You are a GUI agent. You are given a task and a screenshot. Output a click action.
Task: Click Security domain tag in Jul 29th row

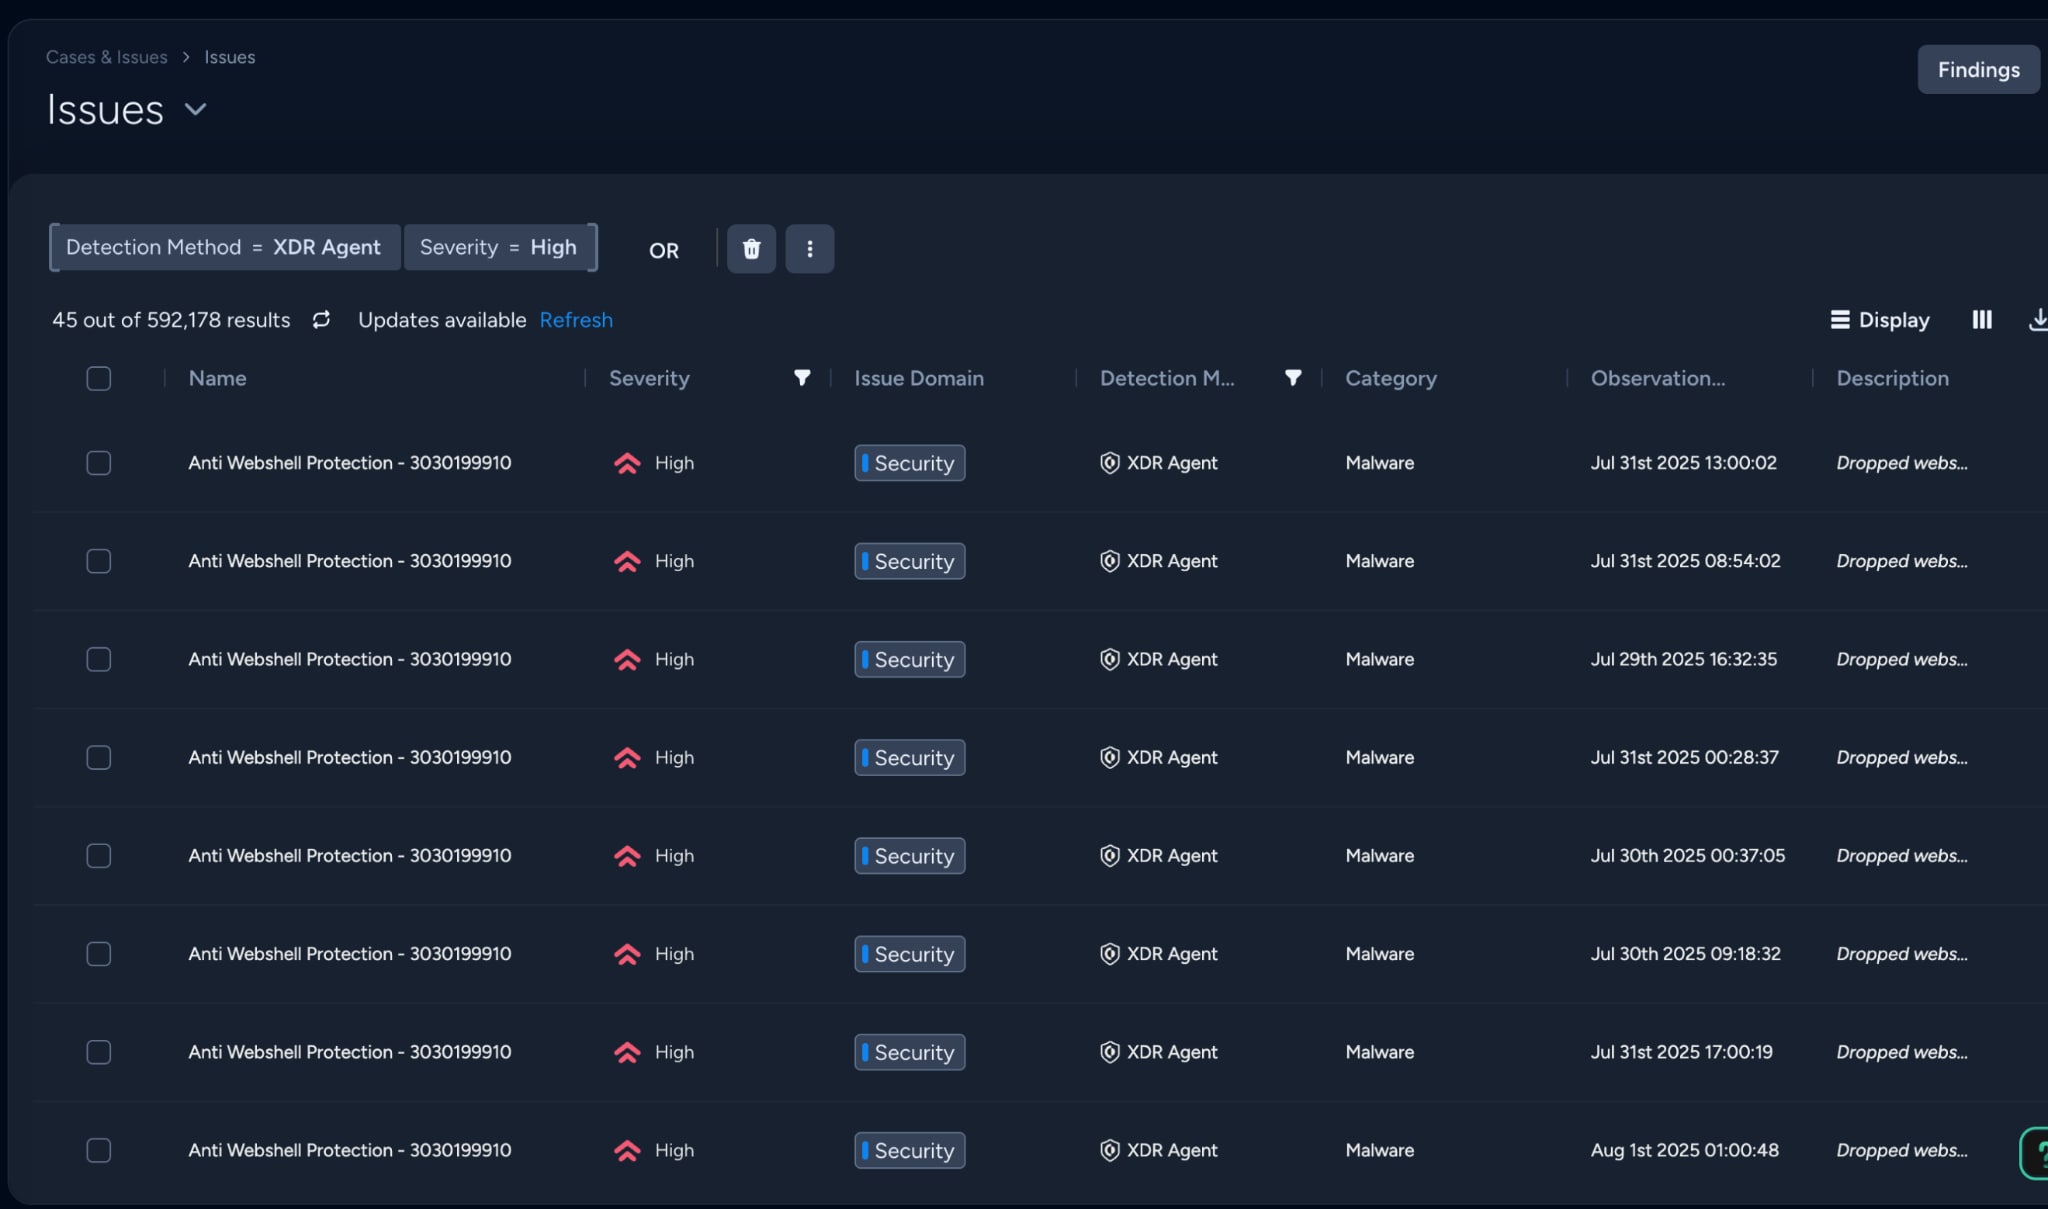click(x=909, y=659)
